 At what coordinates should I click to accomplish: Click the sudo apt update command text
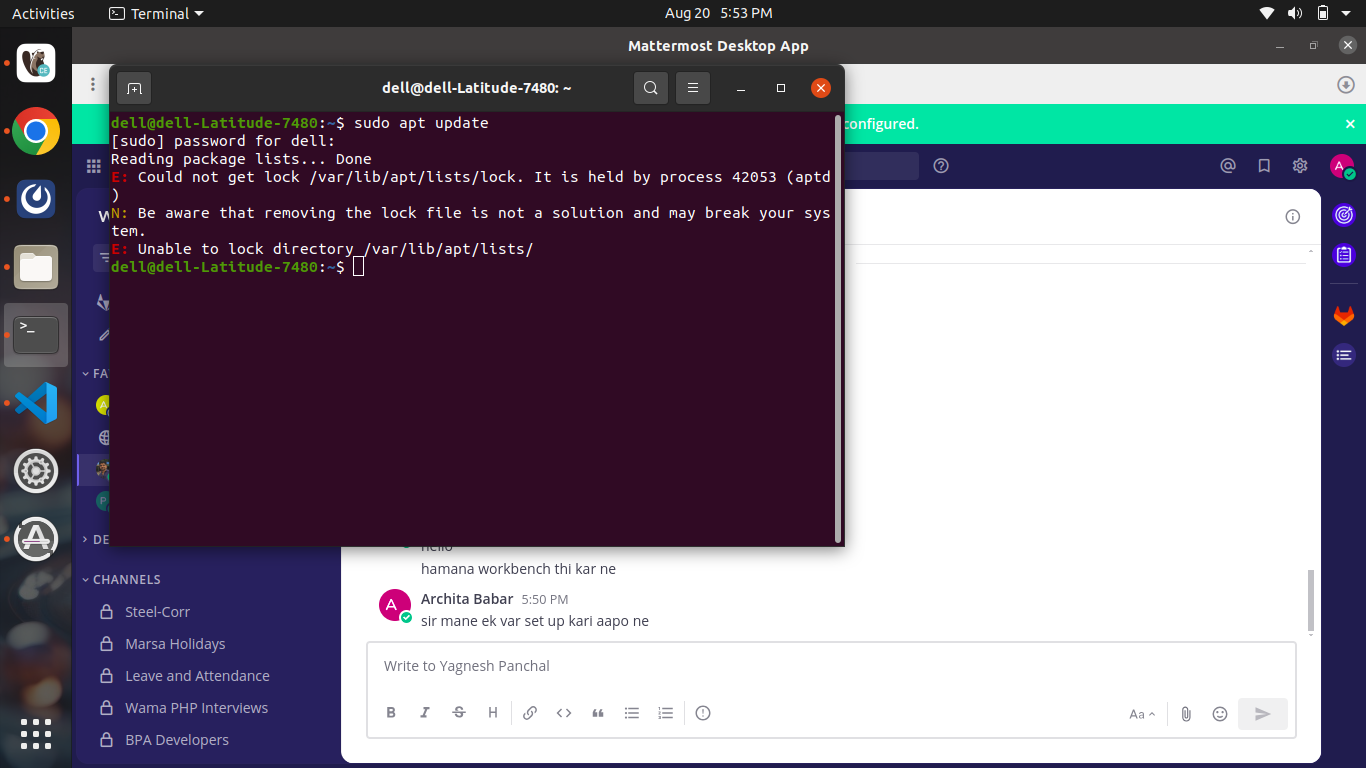coord(421,123)
